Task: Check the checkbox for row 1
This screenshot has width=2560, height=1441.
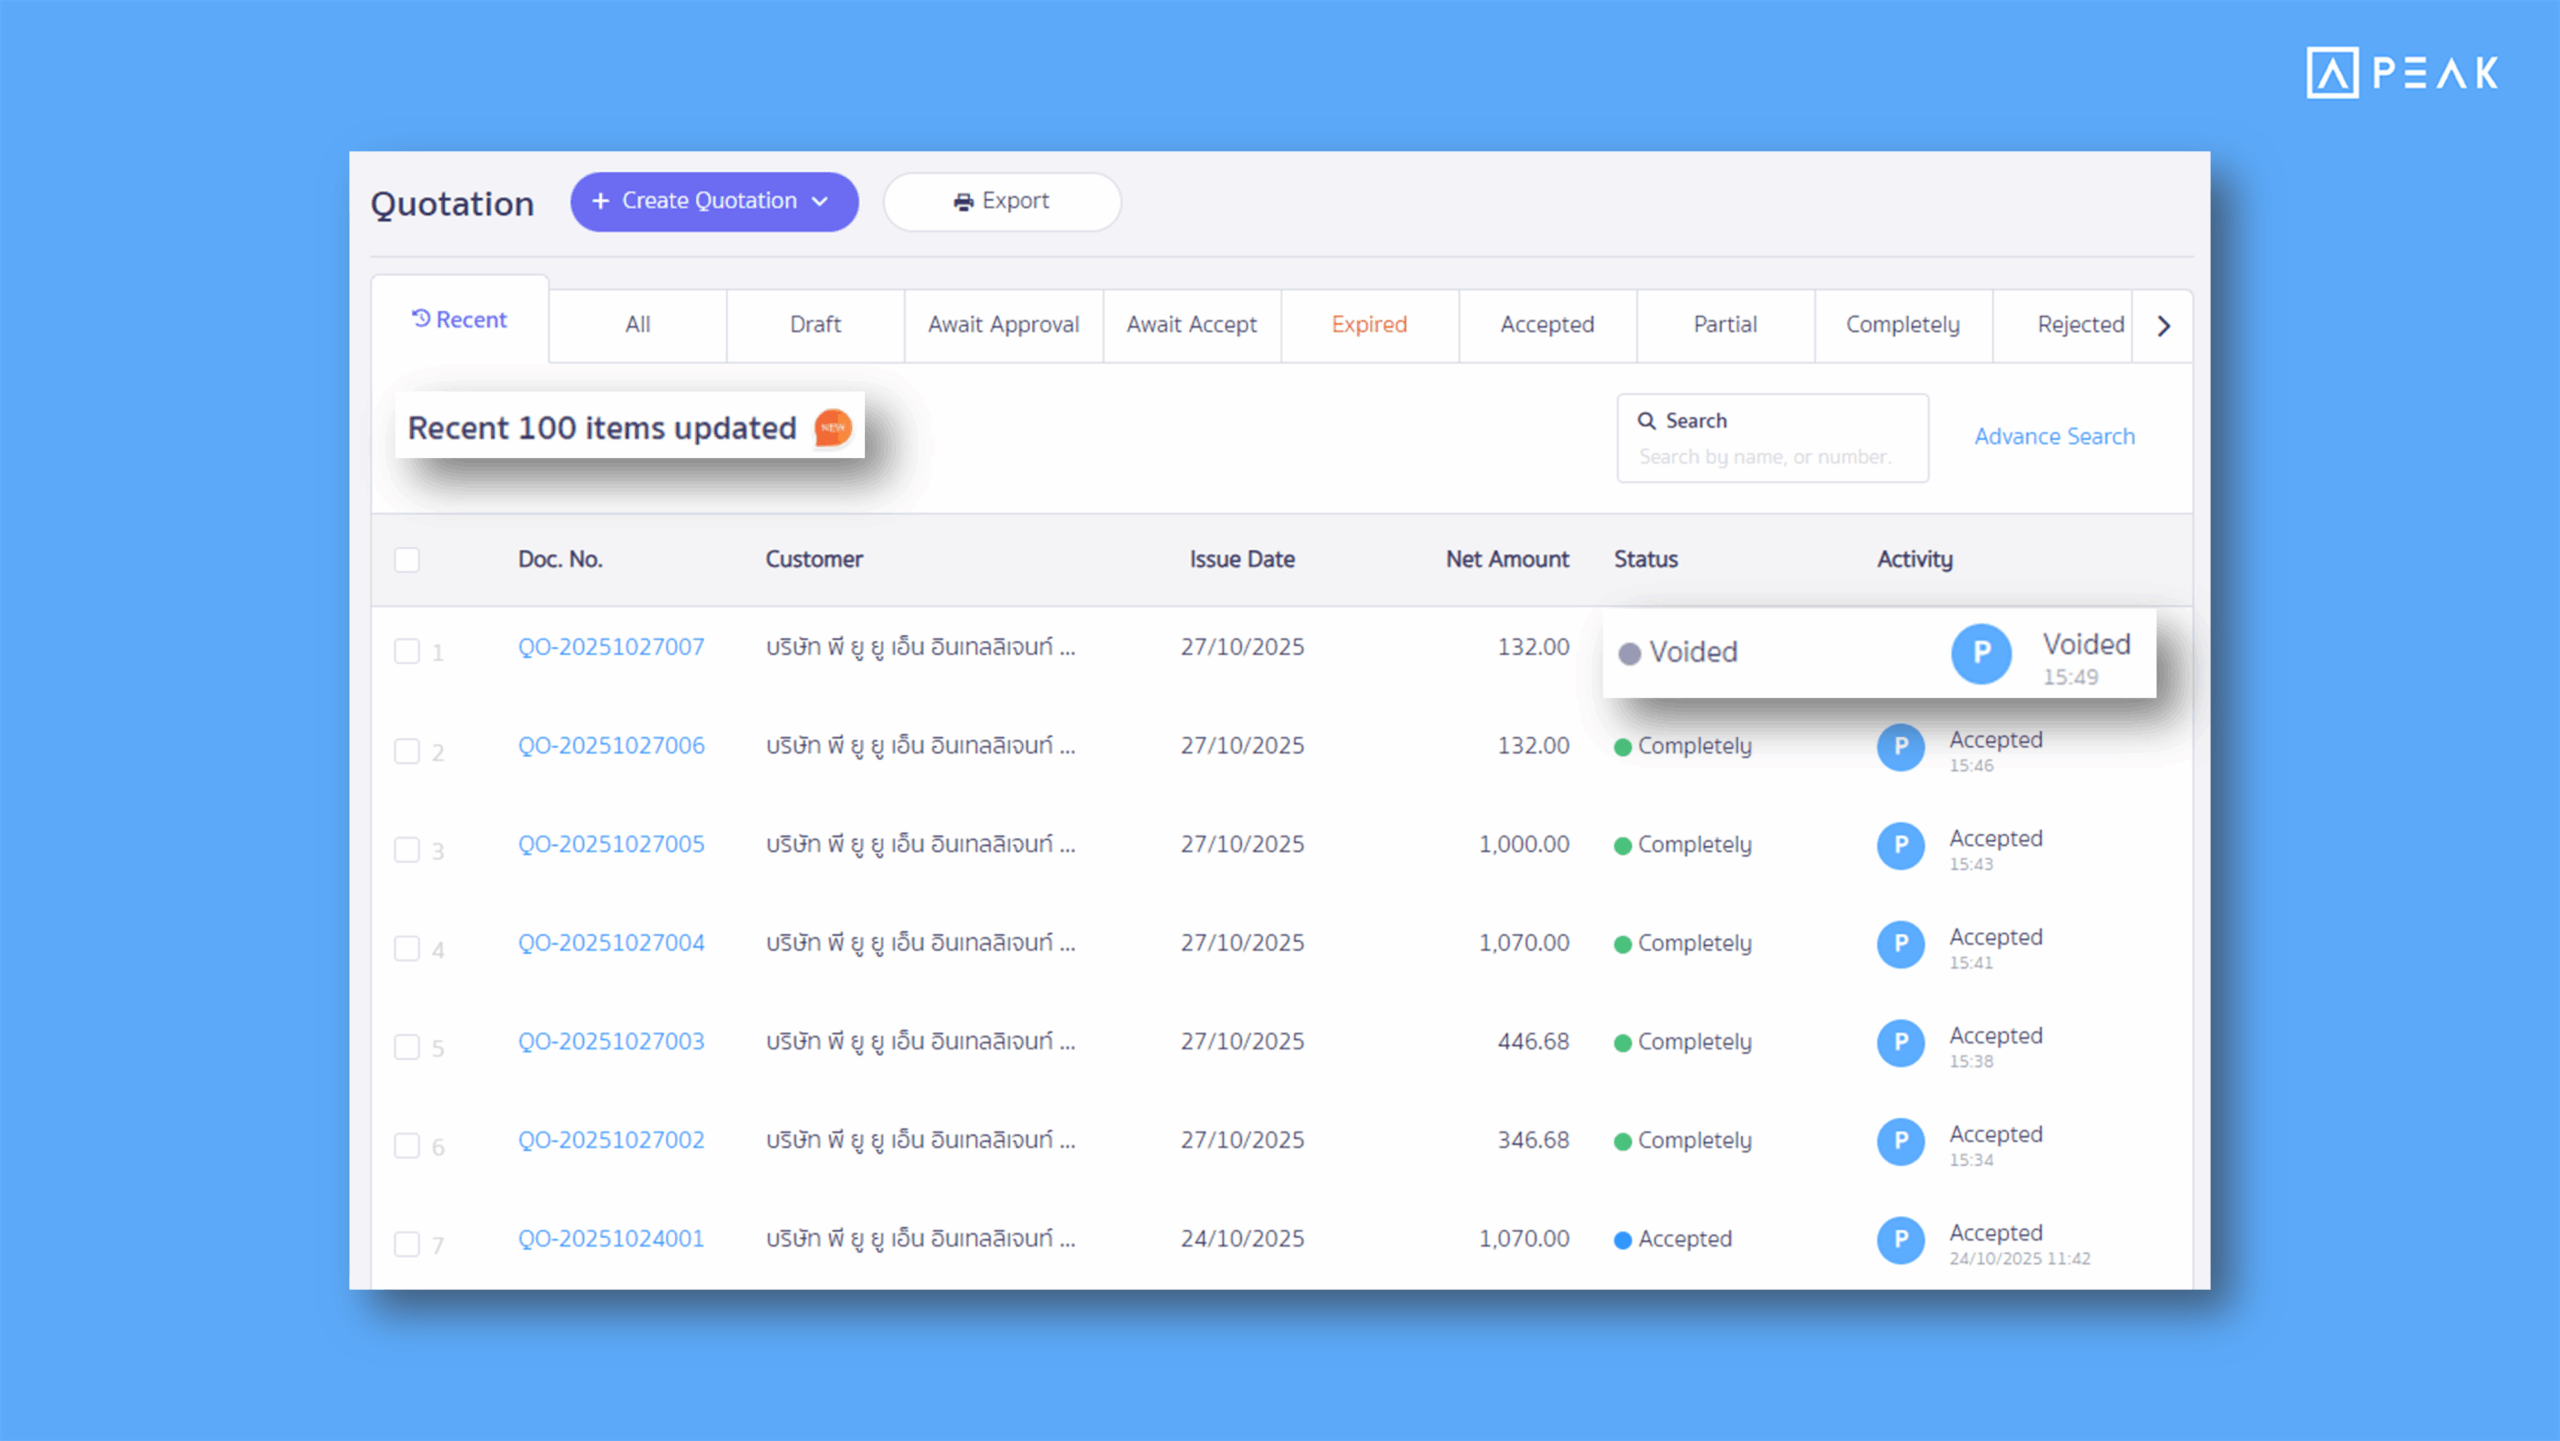Action: coord(407,651)
